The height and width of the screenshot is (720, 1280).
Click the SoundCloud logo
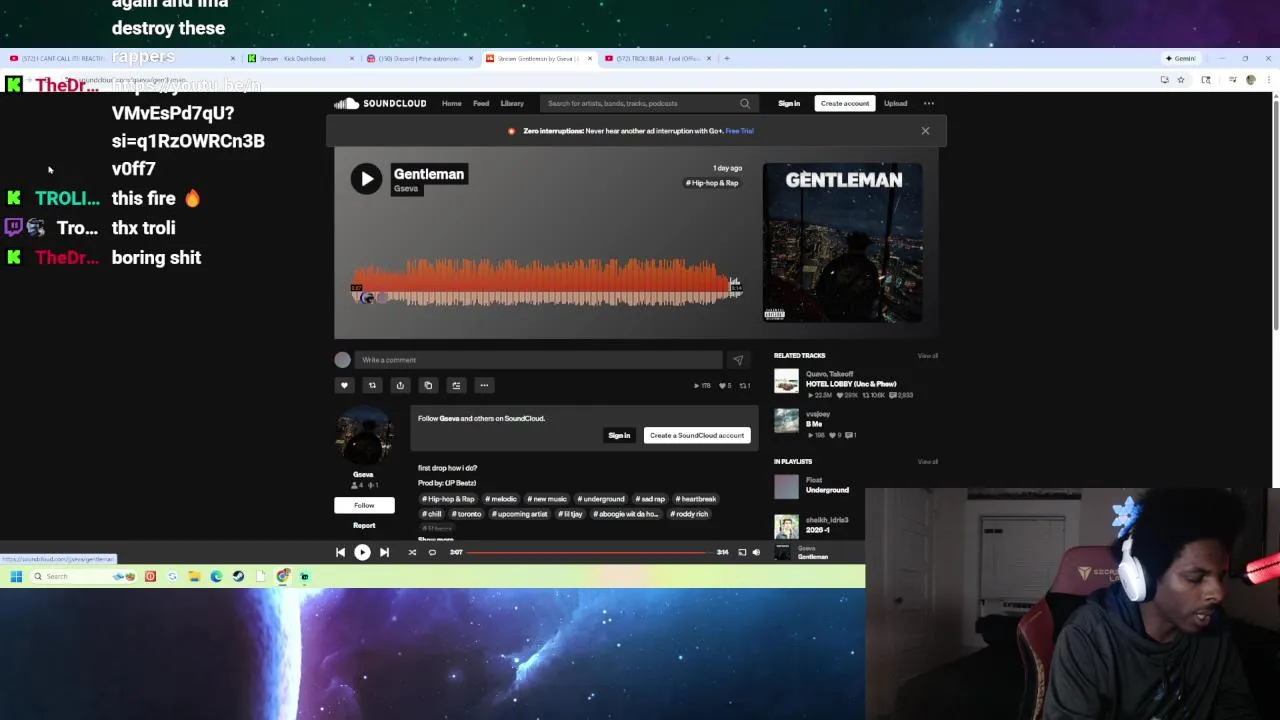[x=380, y=103]
